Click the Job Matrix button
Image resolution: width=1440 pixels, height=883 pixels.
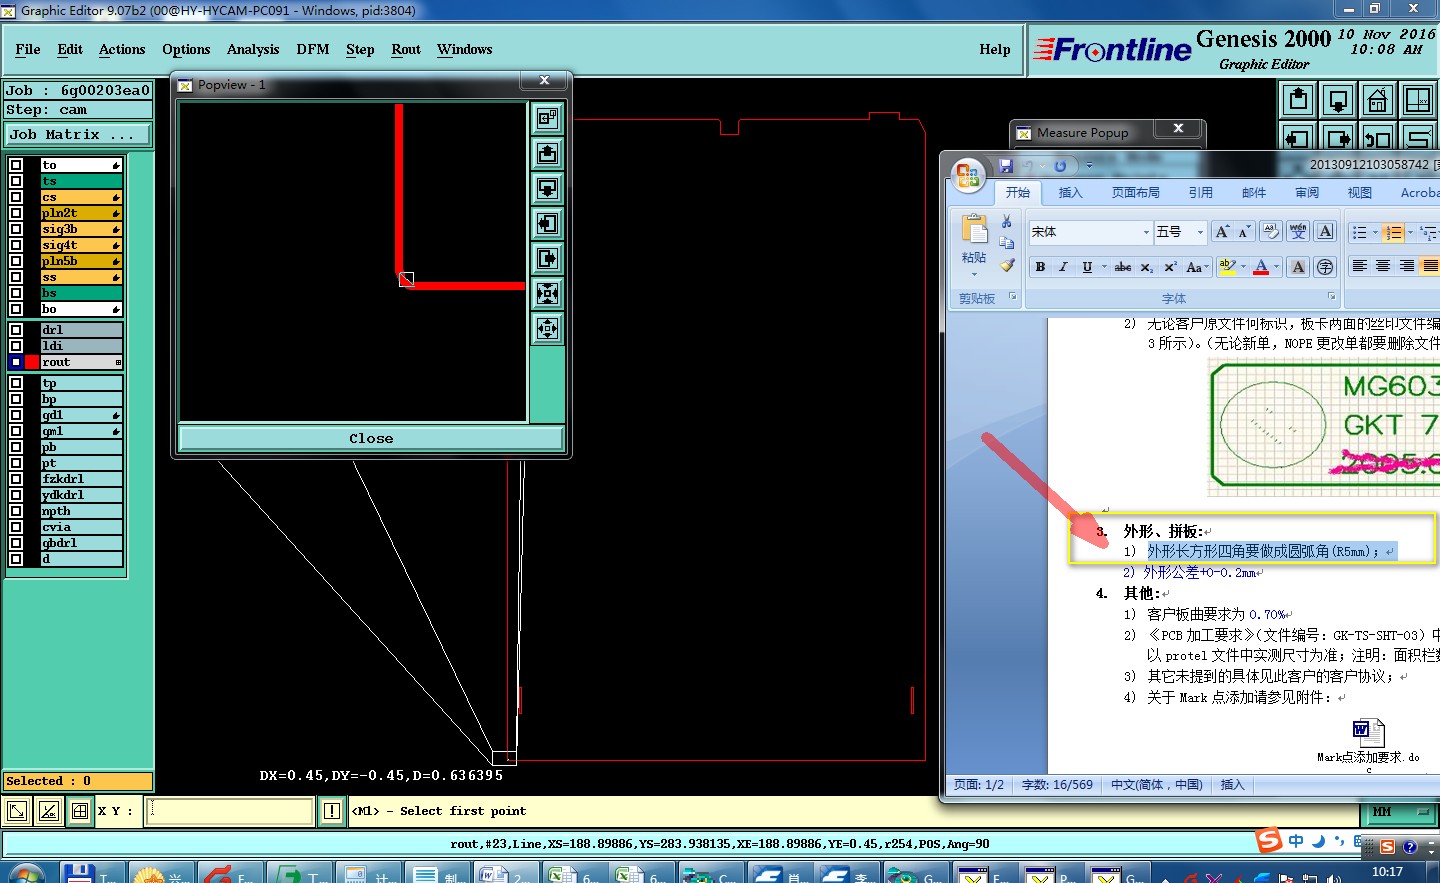pos(79,134)
